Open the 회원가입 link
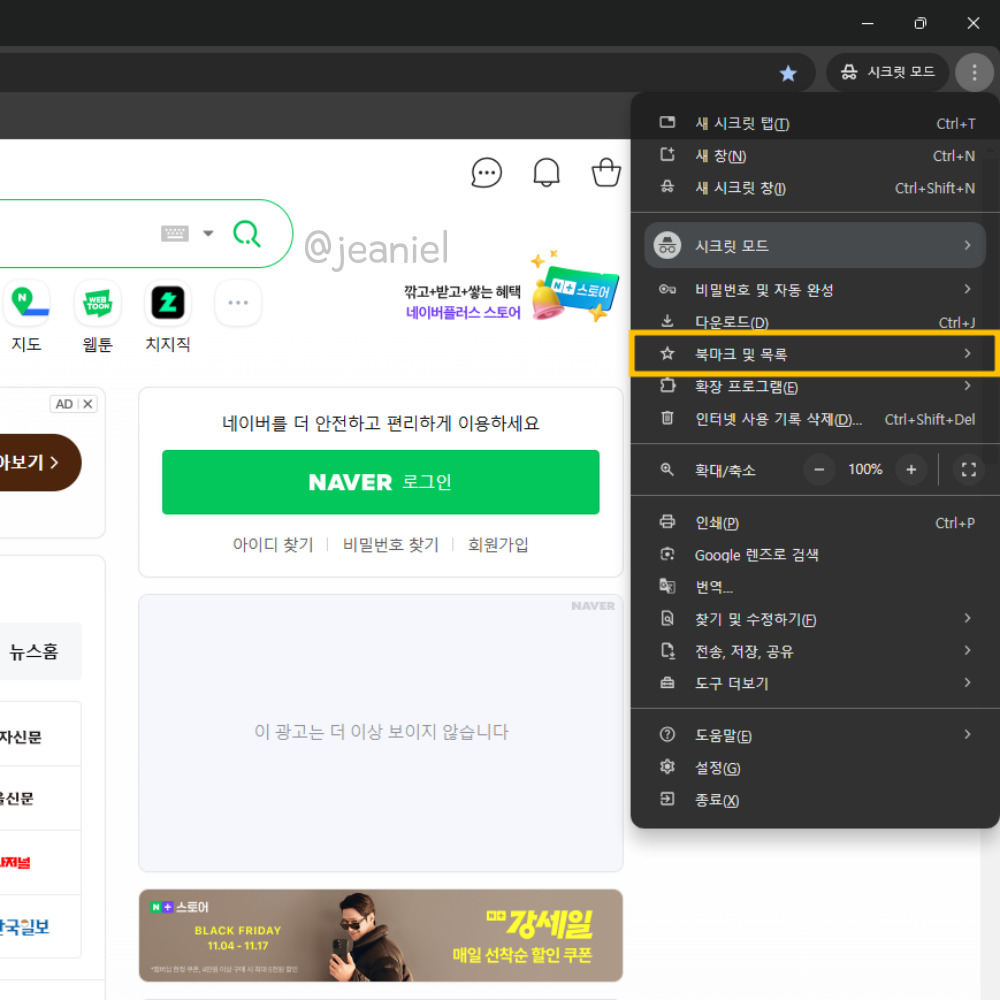 tap(498, 545)
